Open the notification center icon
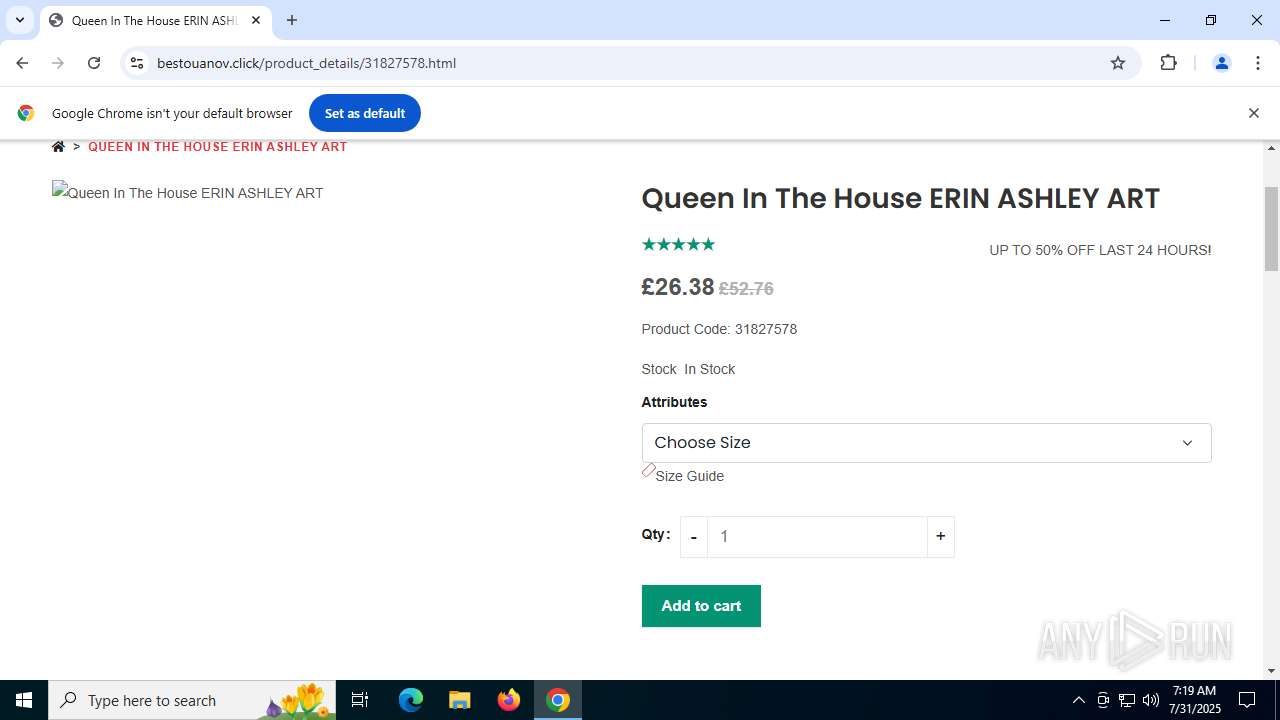Screen dimensions: 1280x720 1247,700
